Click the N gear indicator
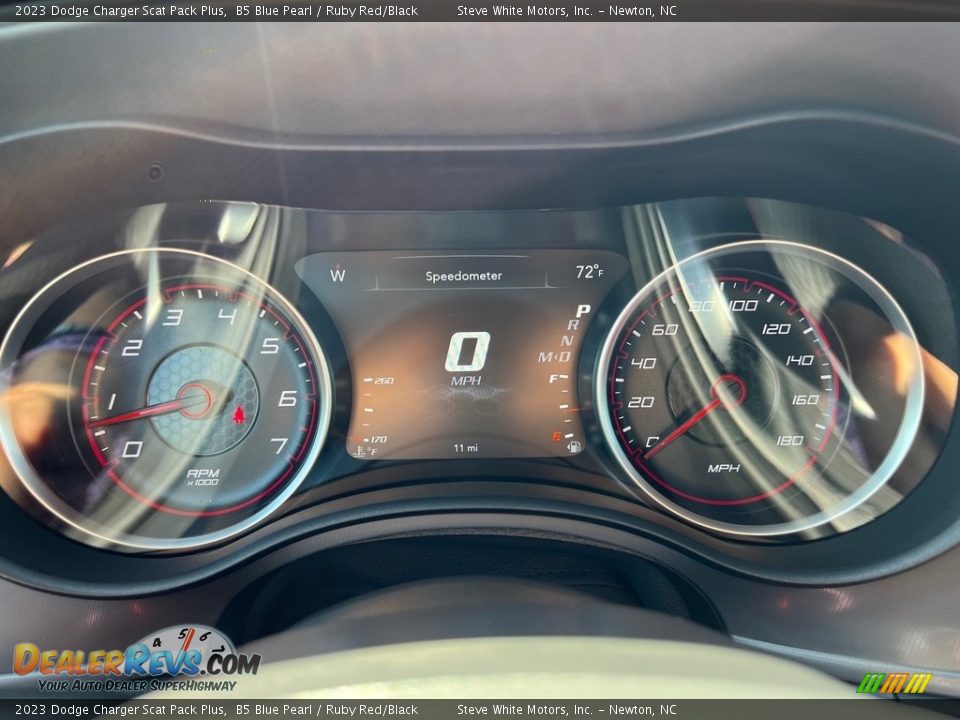 click(x=567, y=341)
